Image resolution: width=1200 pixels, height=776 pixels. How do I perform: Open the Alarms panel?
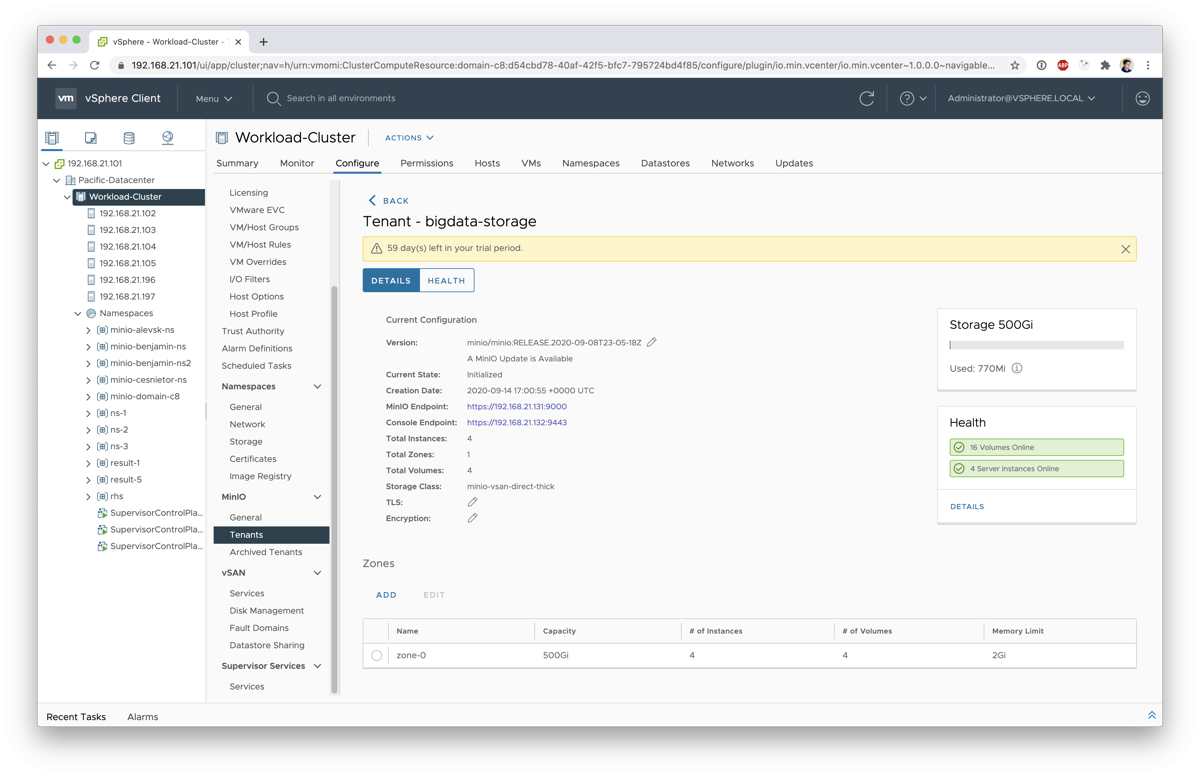143,717
